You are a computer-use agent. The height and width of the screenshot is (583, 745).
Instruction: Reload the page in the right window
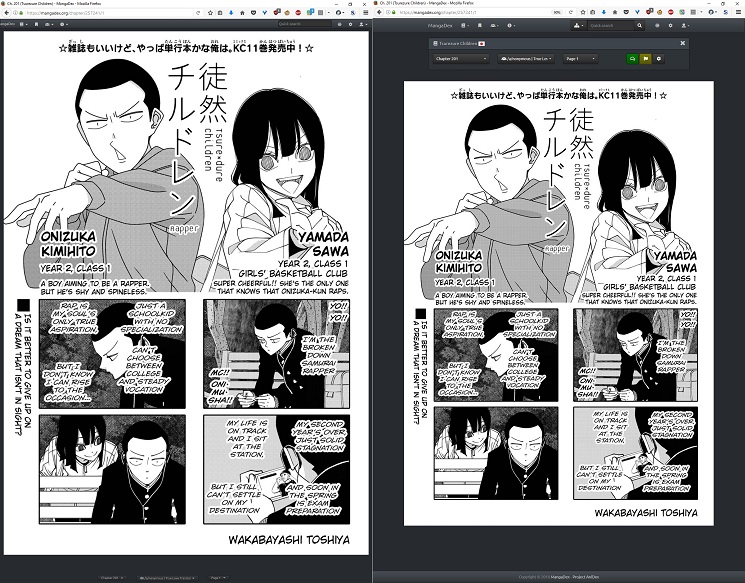point(571,12)
